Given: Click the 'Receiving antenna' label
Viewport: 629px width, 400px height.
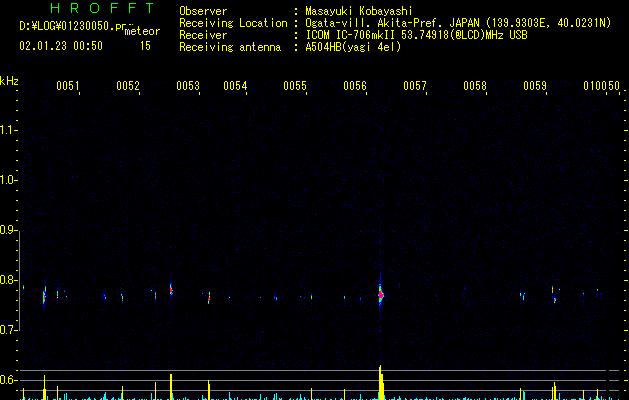Looking at the screenshot, I should 230,47.
